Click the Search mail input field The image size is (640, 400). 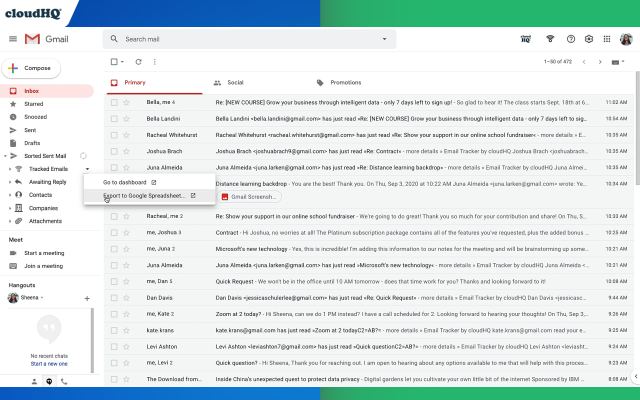coord(250,39)
